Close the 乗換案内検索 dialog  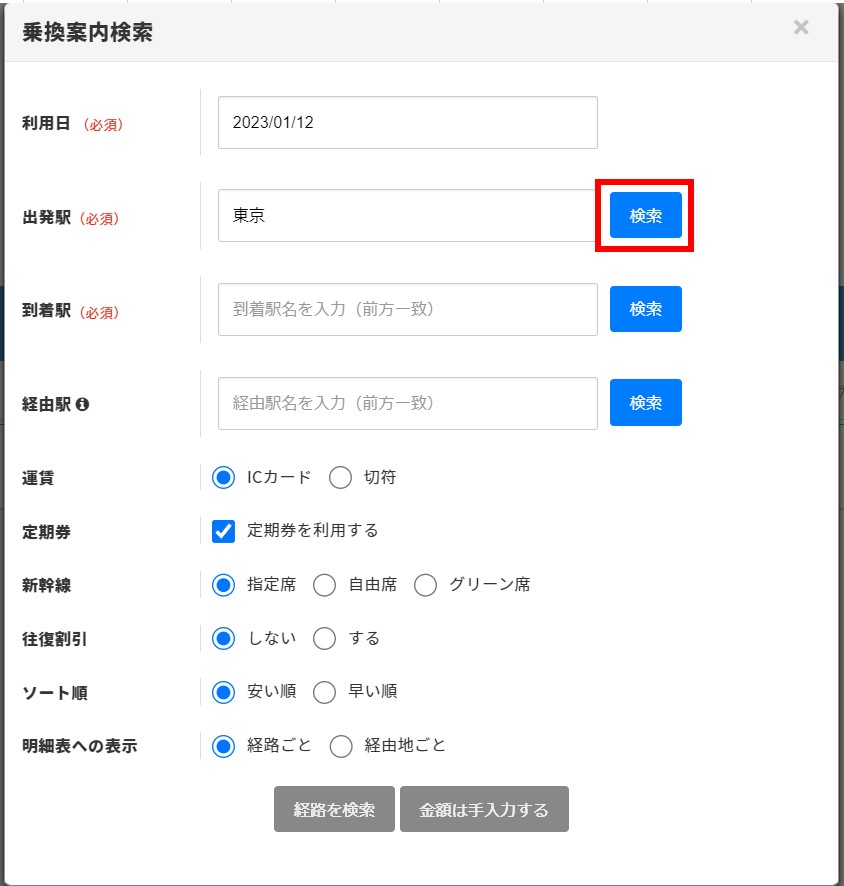(801, 28)
